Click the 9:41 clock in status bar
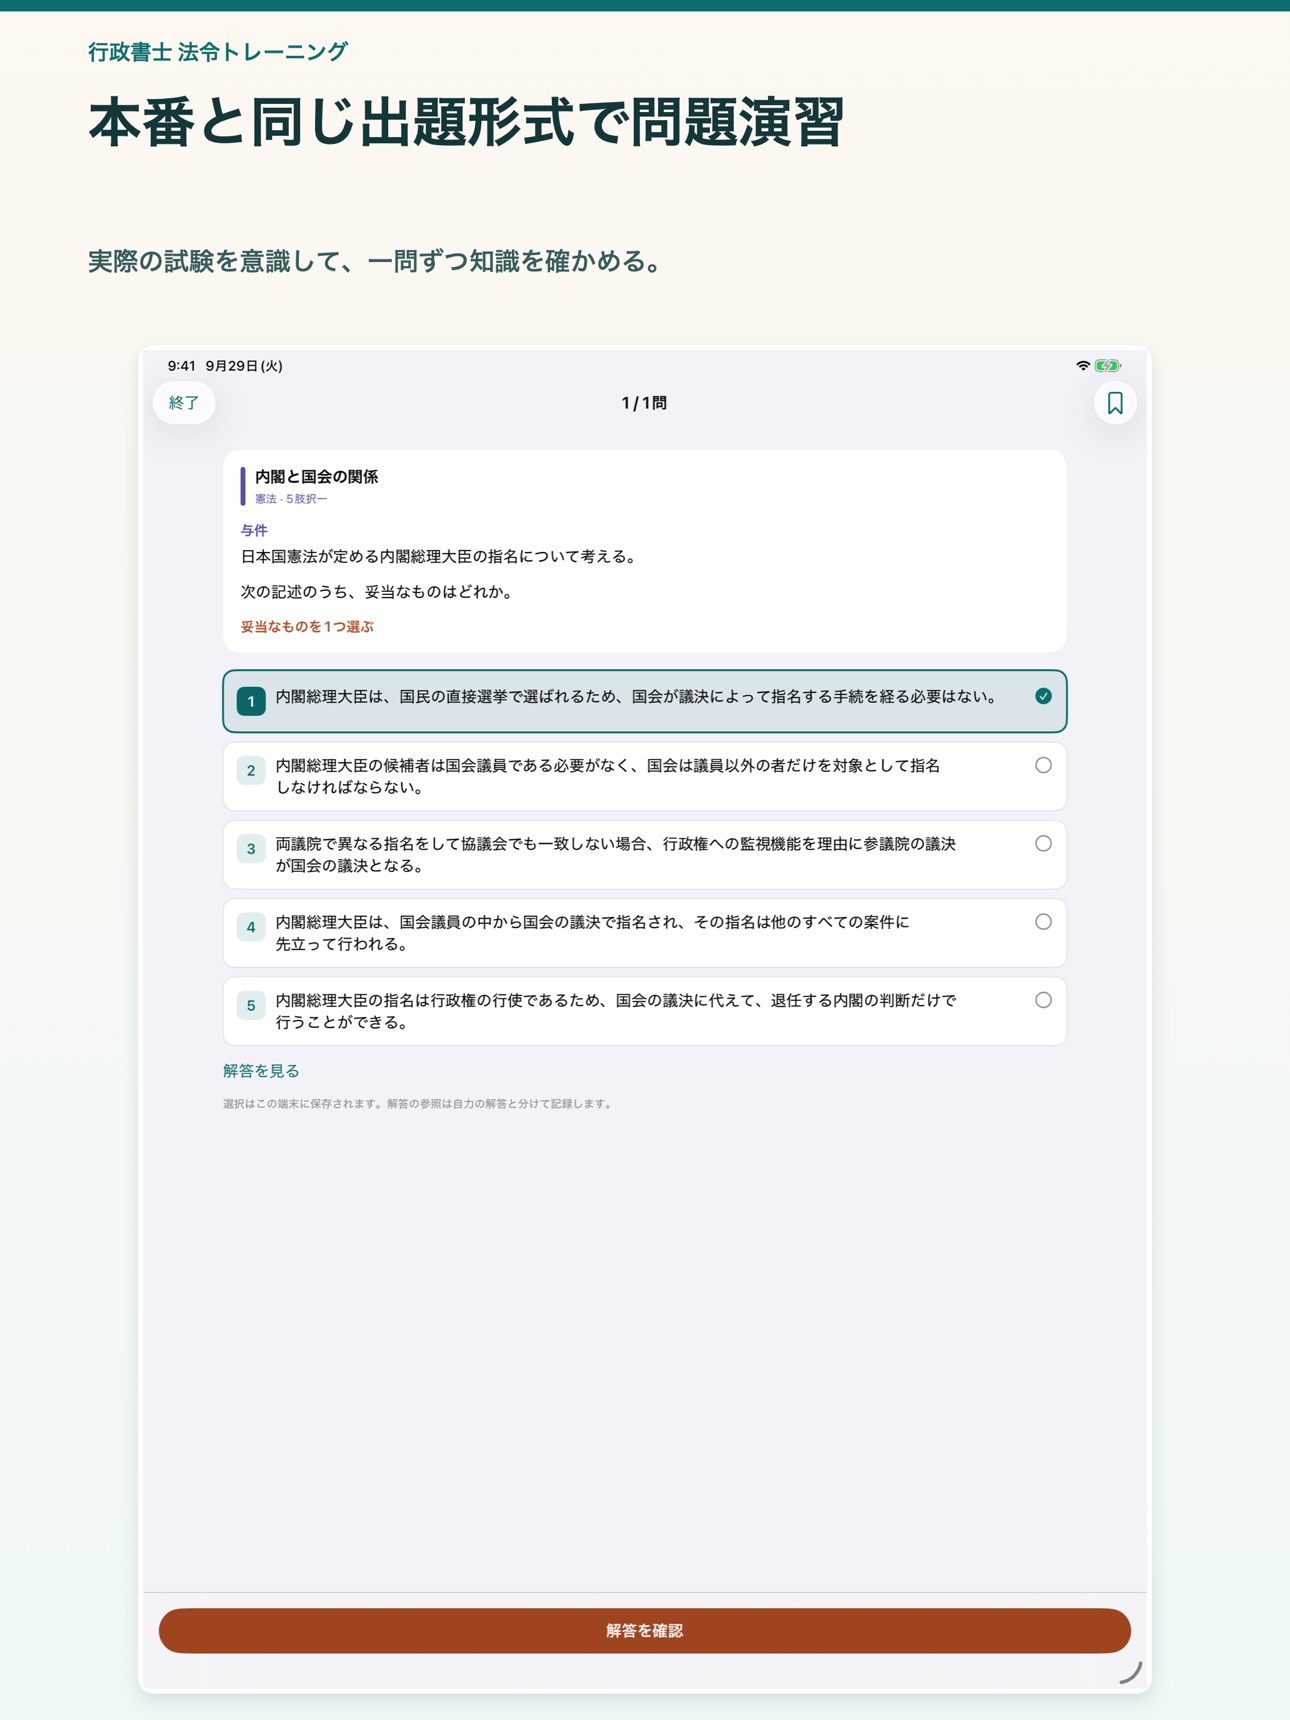1290x1720 pixels. pos(181,366)
